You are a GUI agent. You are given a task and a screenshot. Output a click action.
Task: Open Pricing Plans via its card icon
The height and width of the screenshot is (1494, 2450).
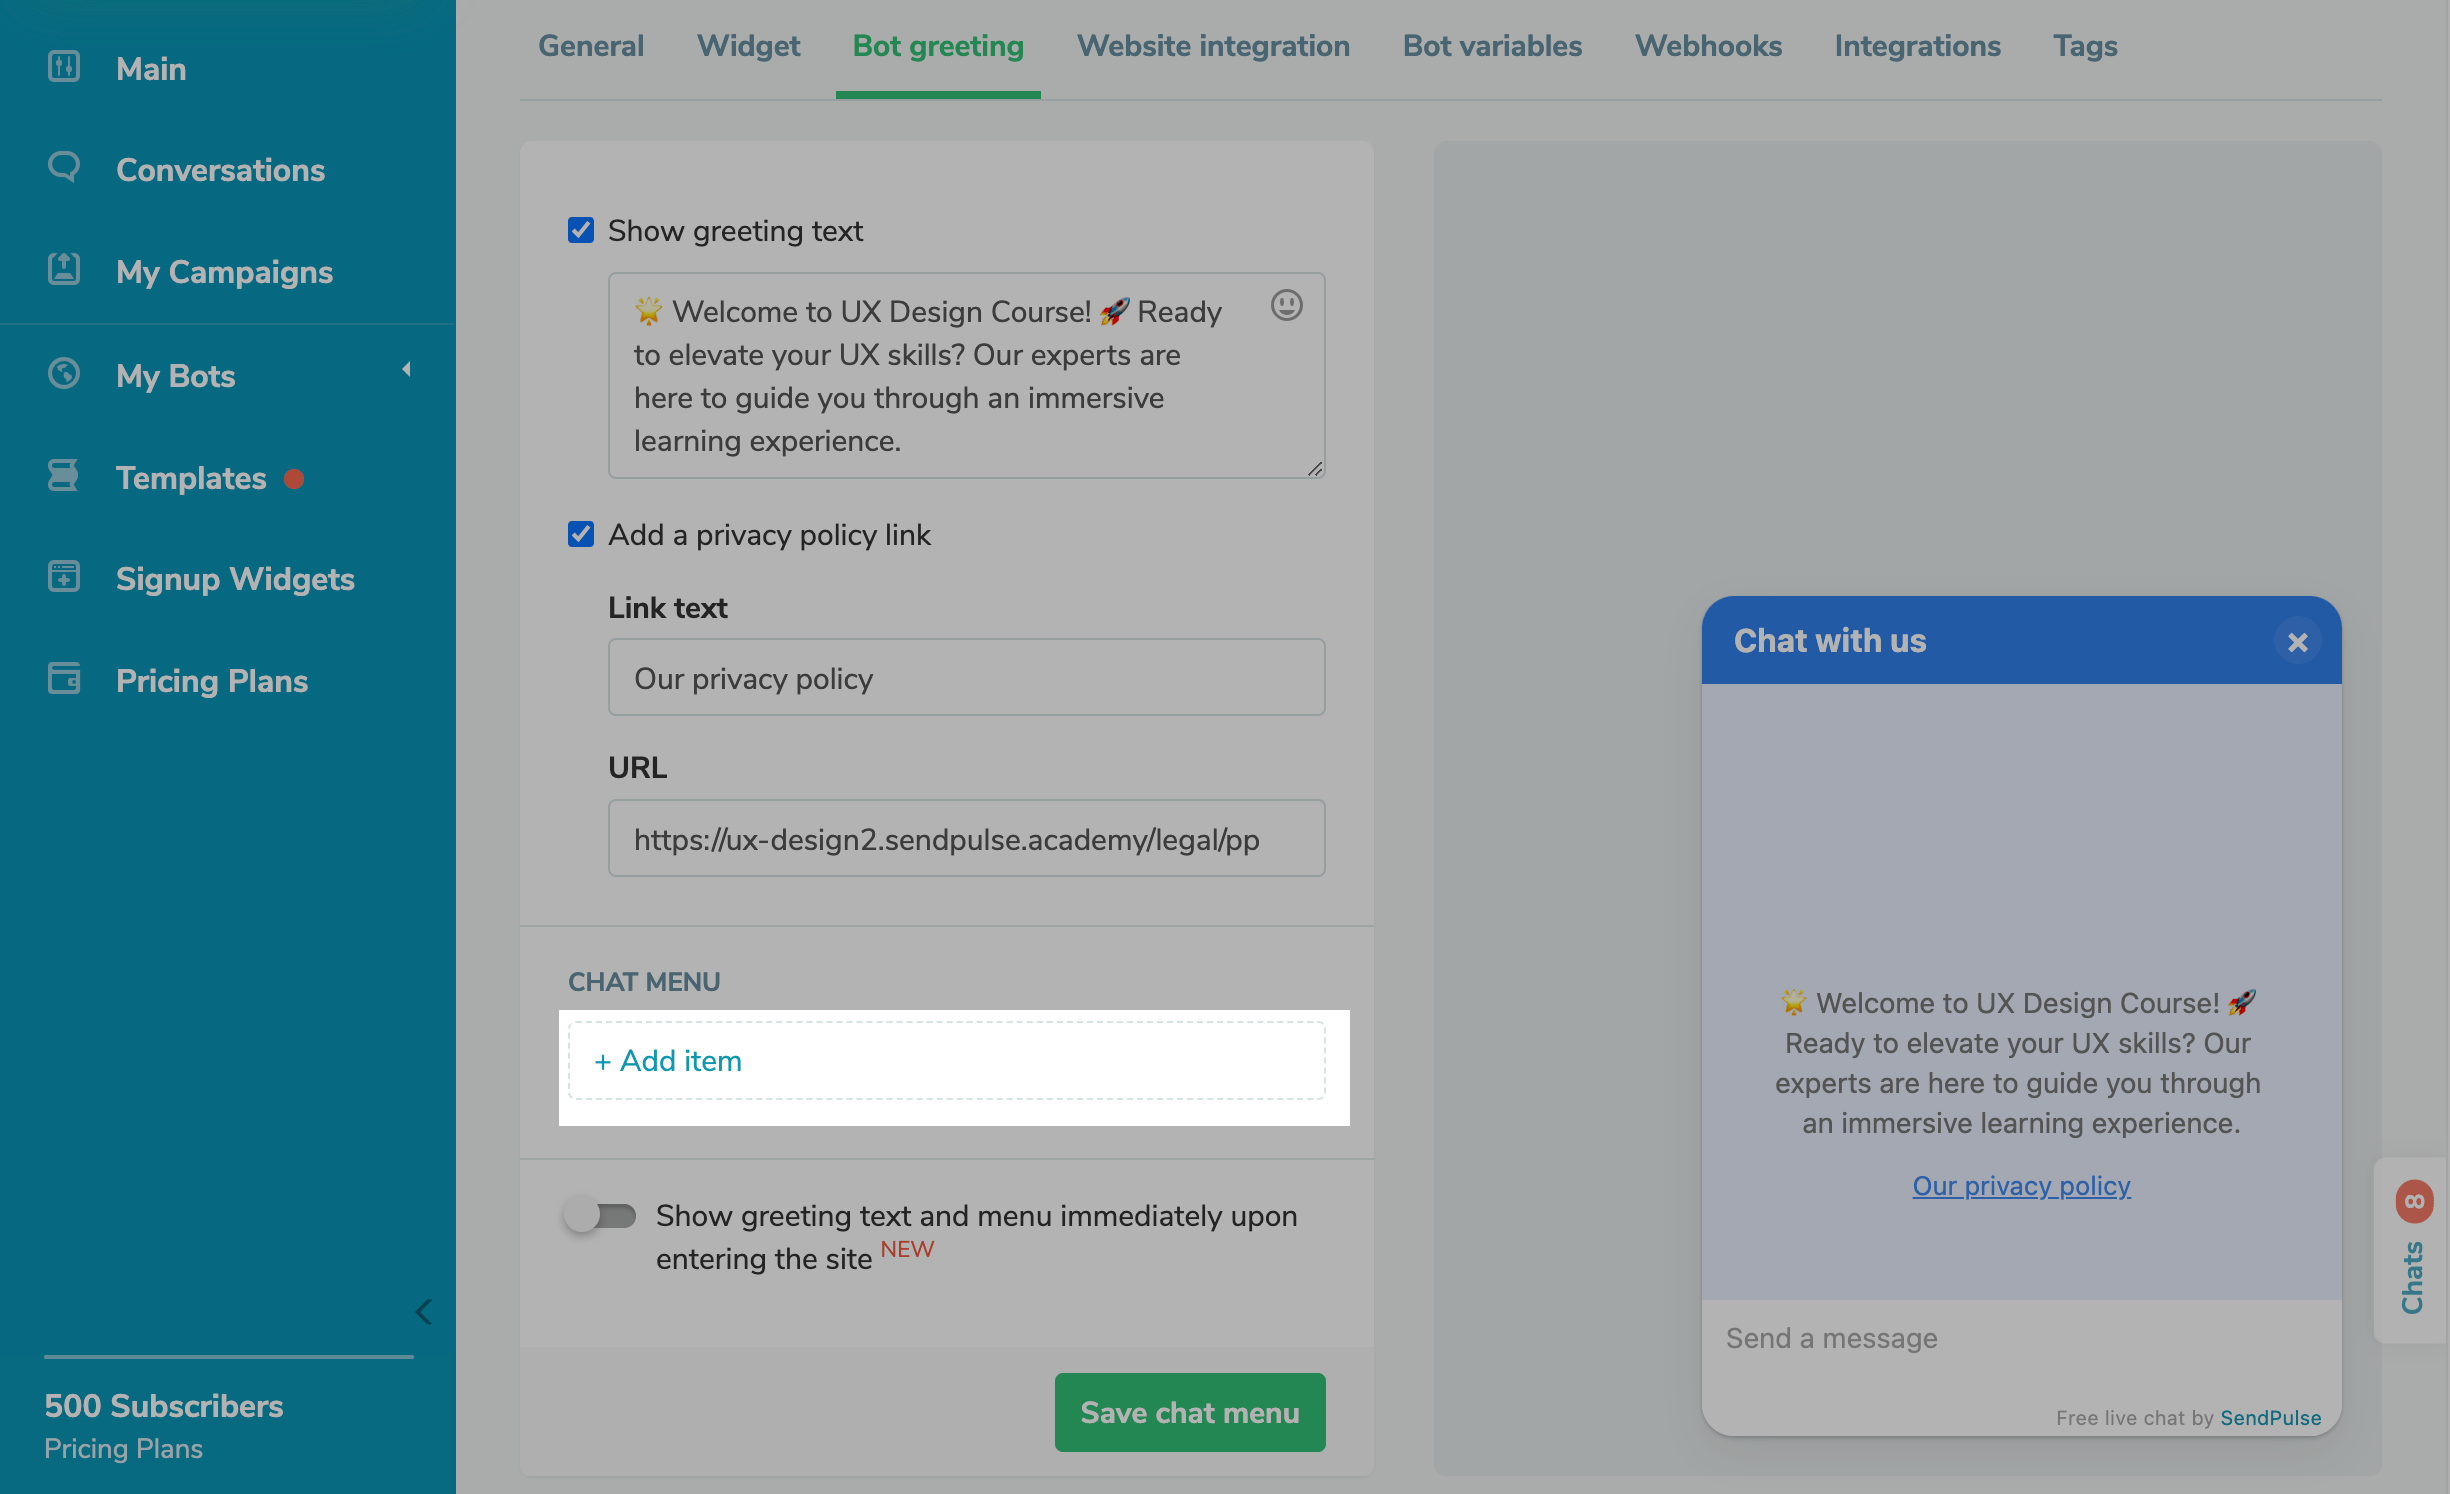tap(64, 679)
